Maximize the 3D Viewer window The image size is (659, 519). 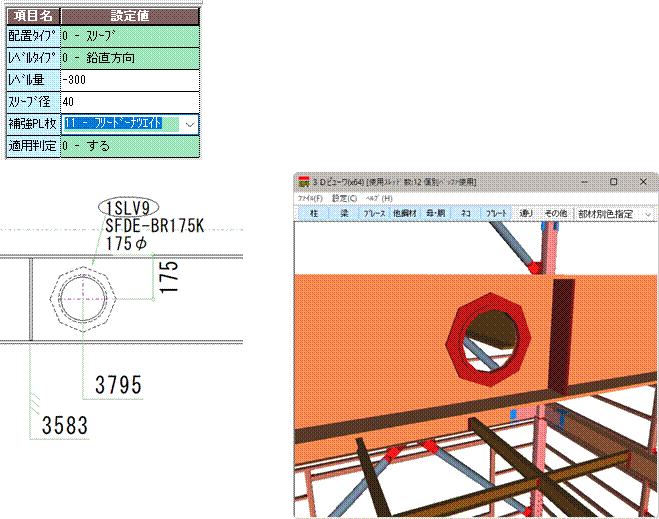(613, 182)
